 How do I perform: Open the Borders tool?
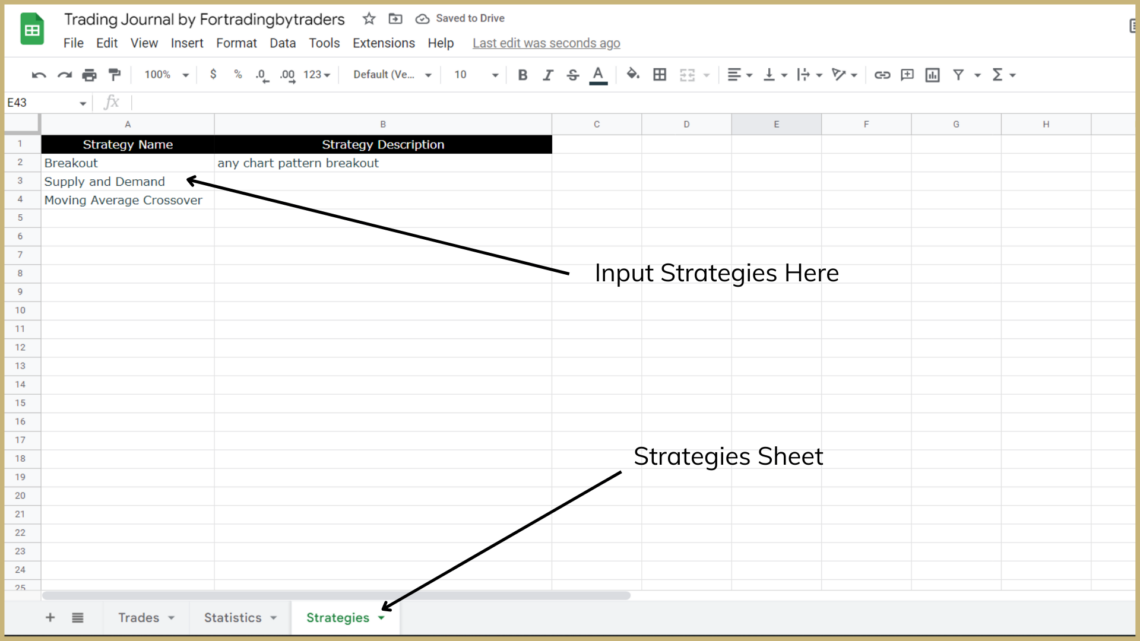click(659, 74)
